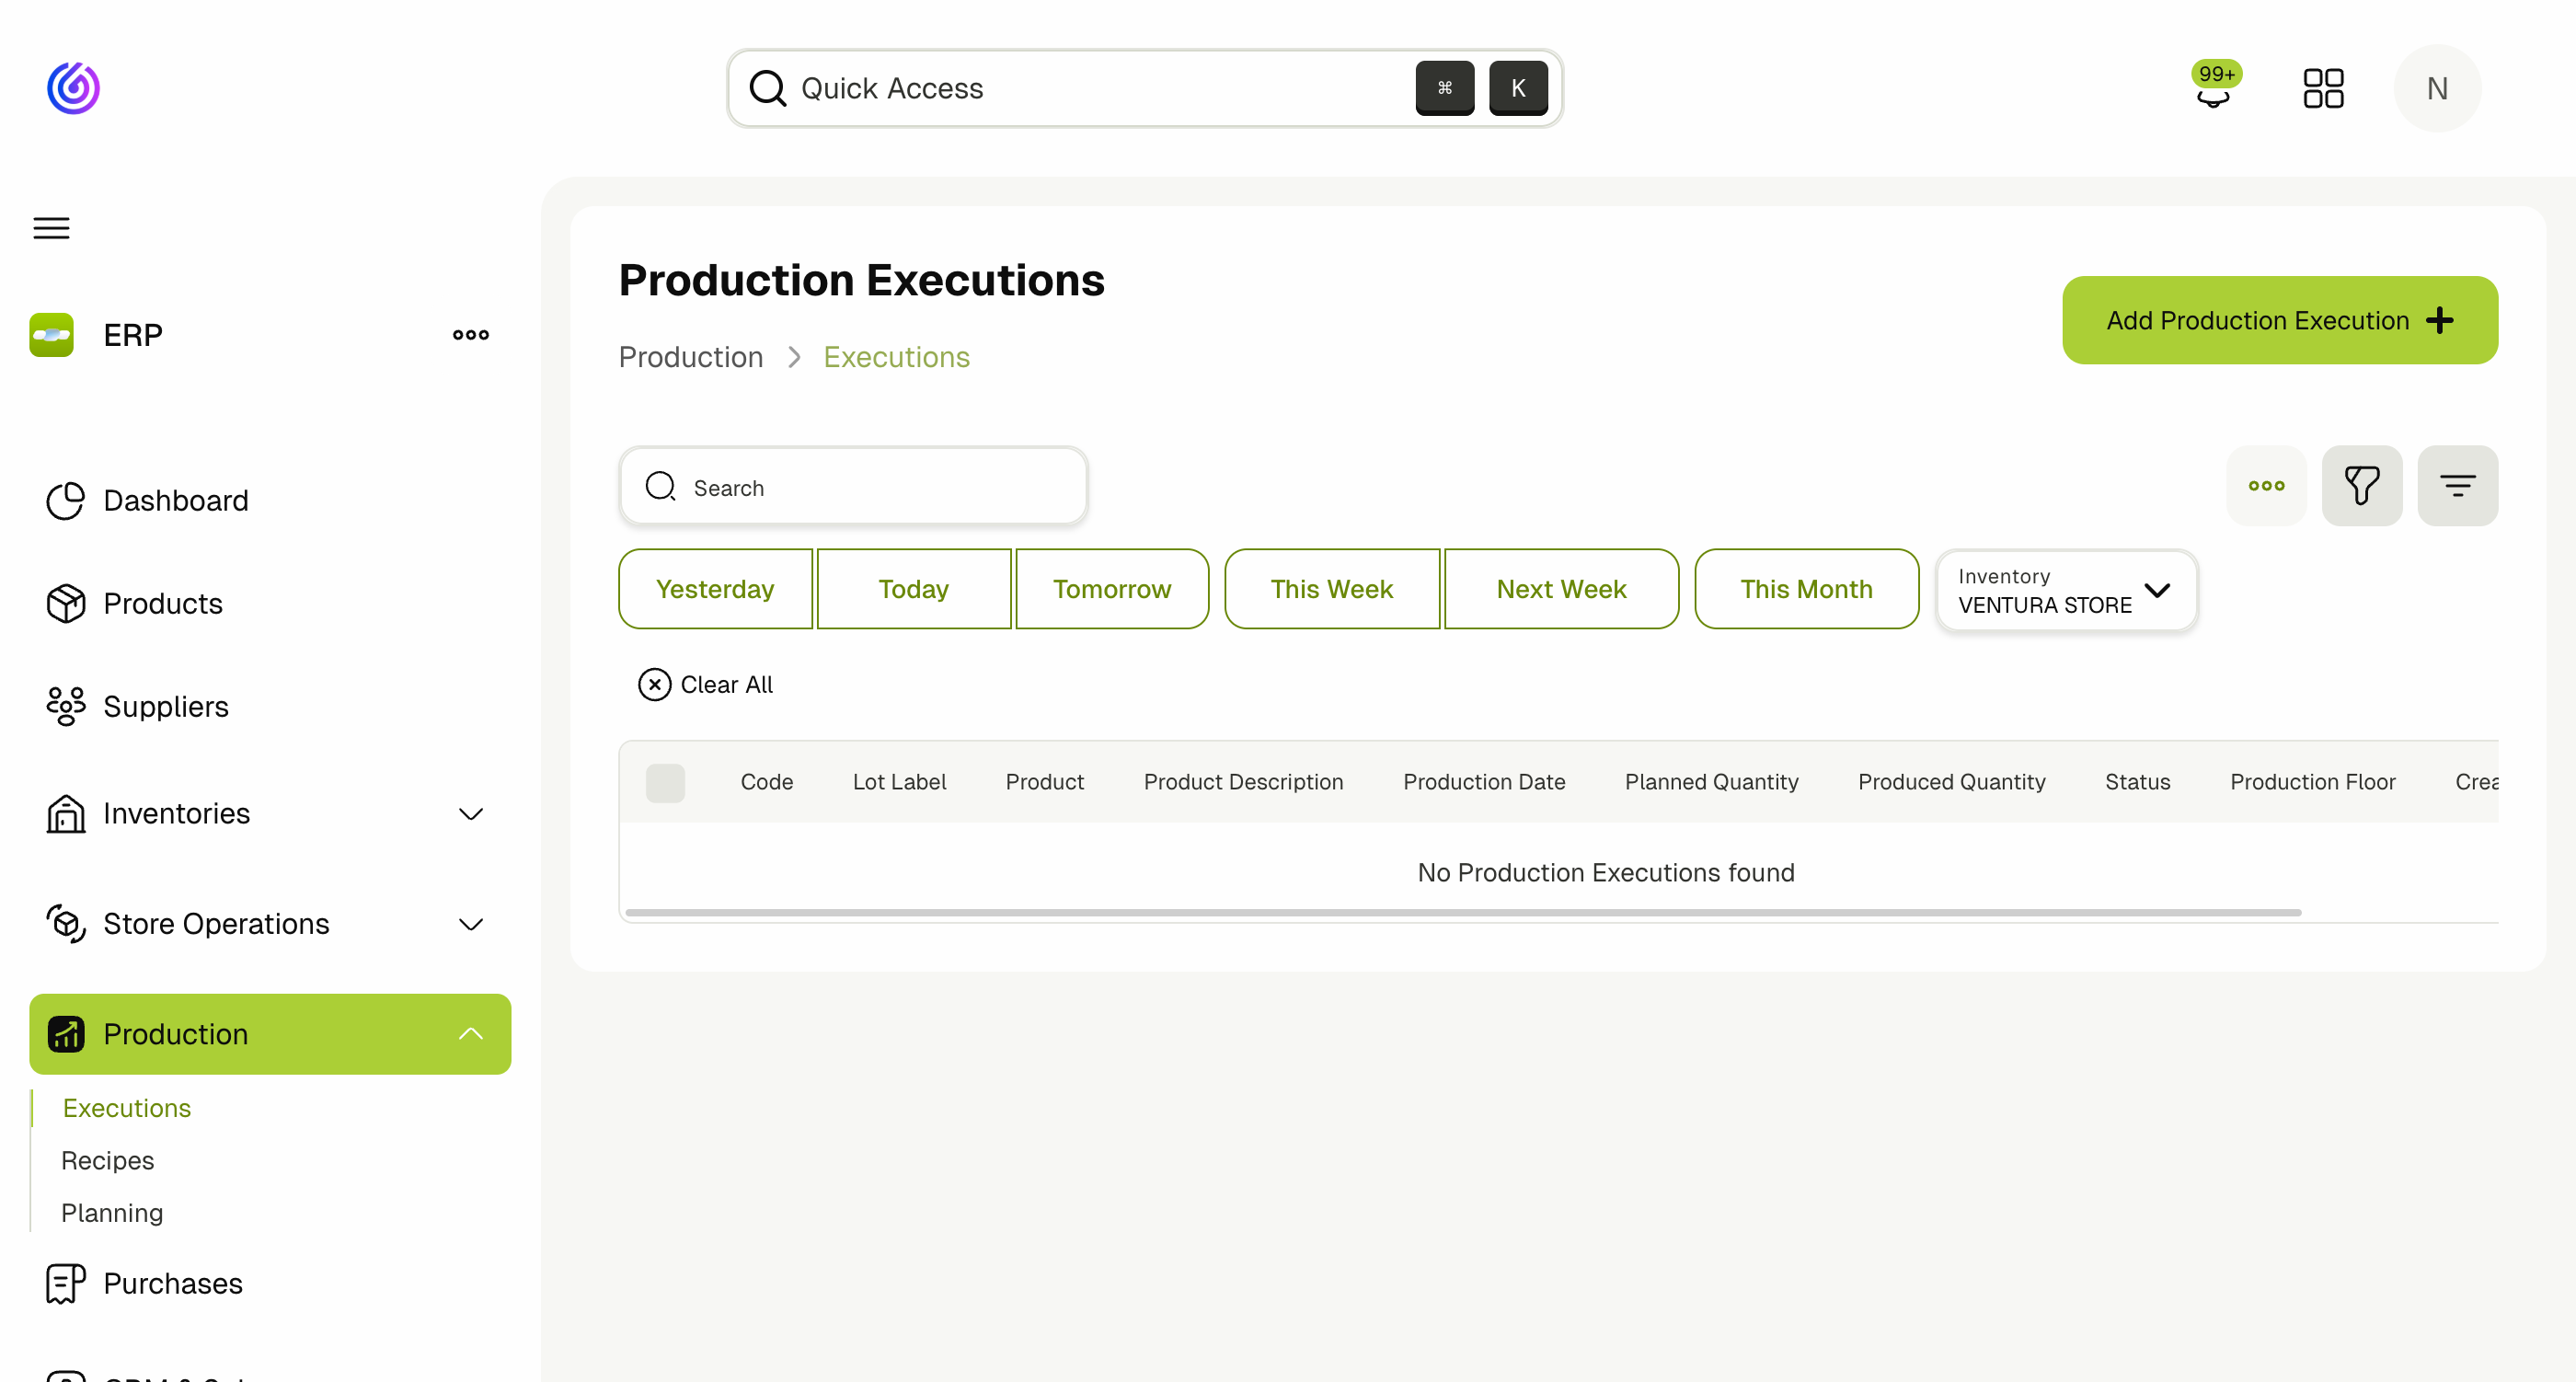
Task: Open the apps grid icon at top right
Action: pos(2323,88)
